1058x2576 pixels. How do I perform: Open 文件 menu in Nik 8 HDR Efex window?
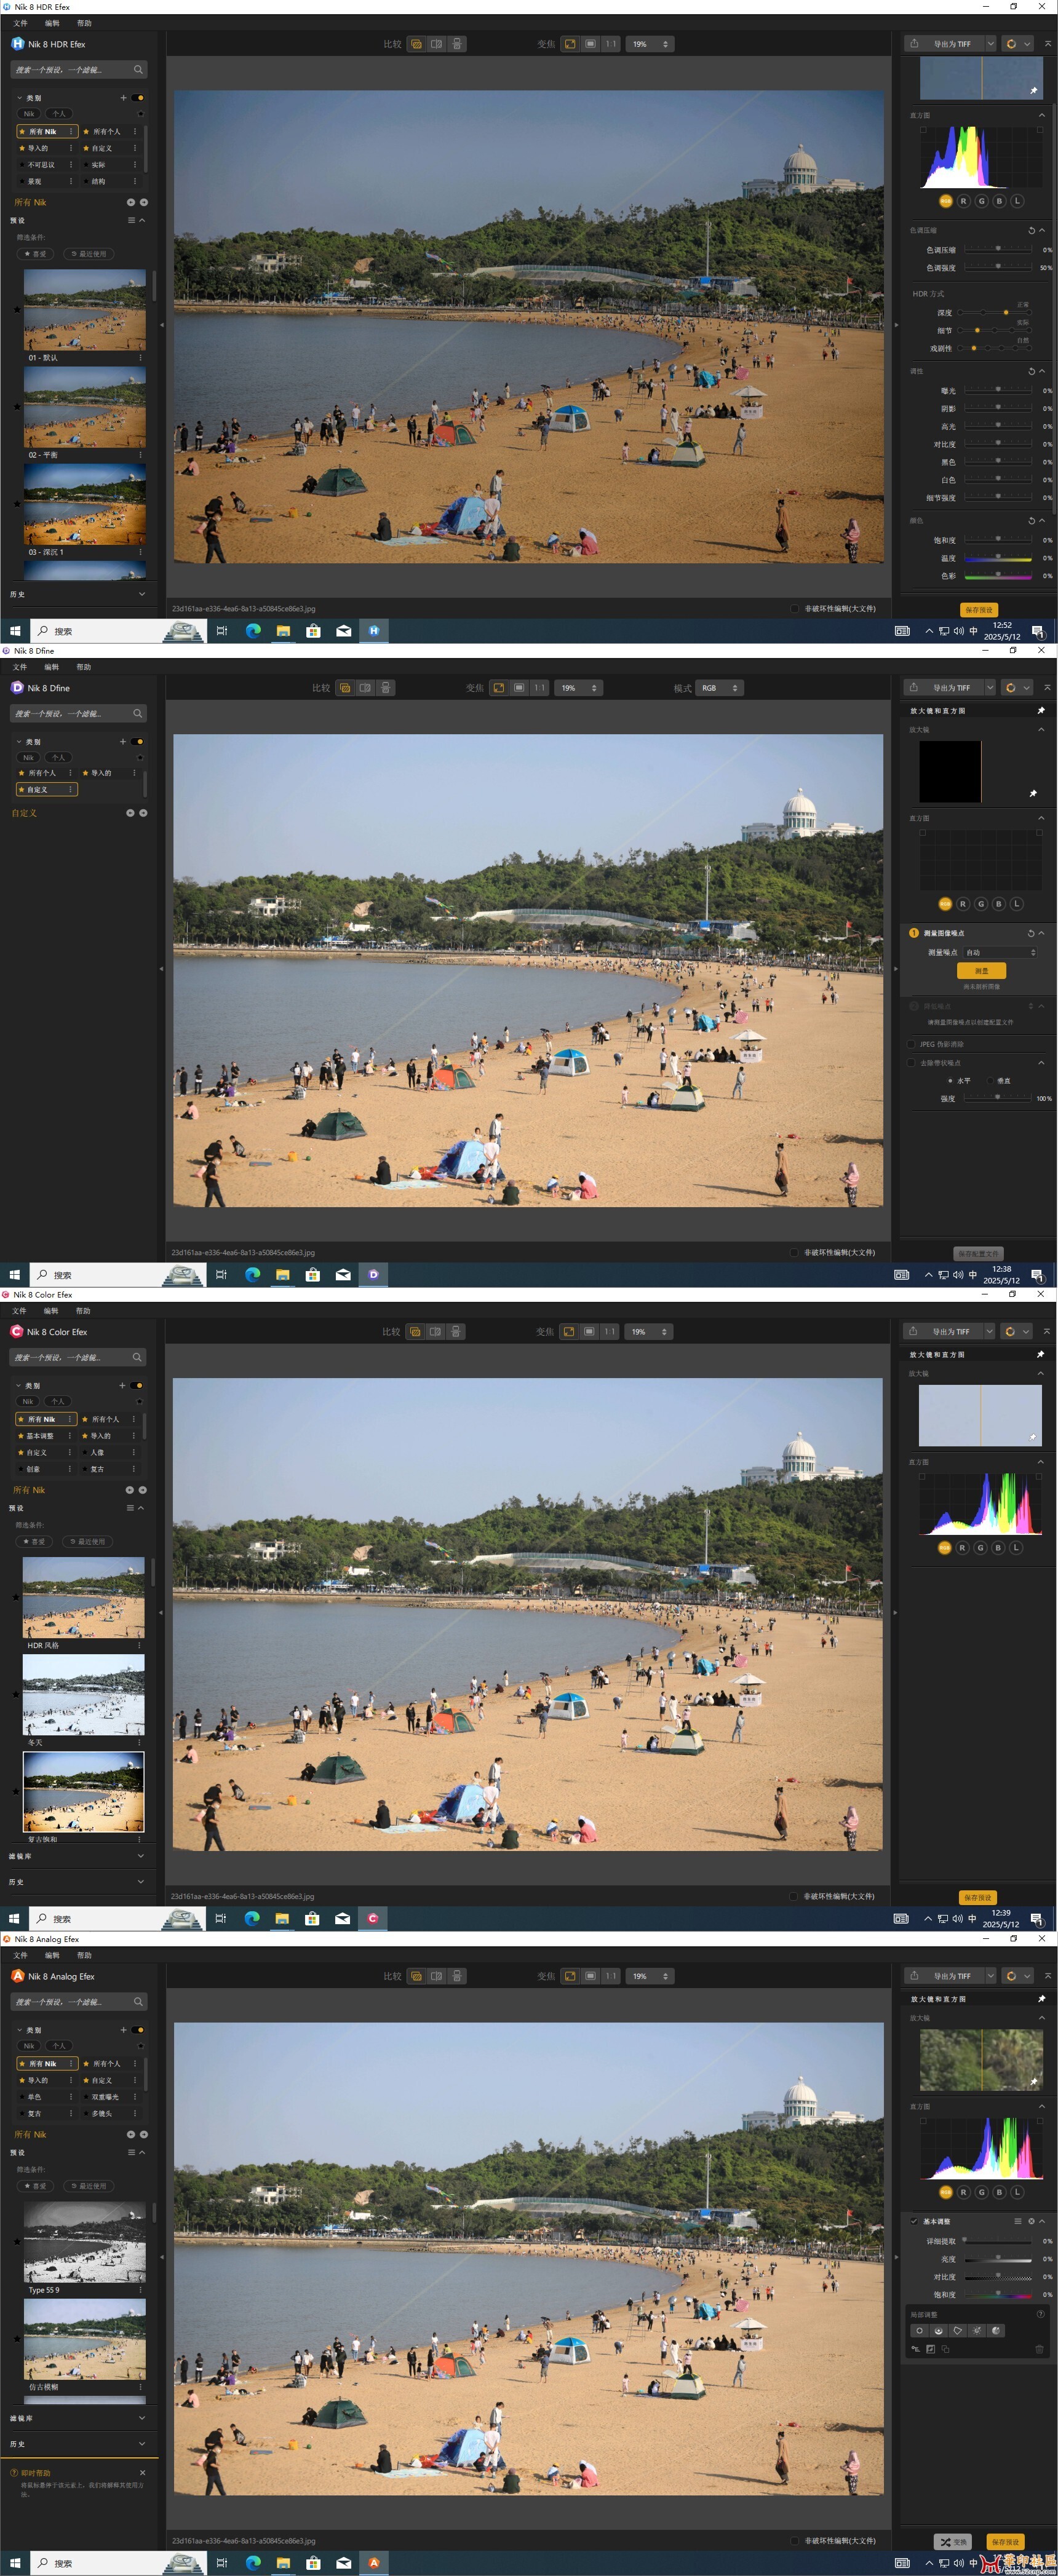click(20, 23)
